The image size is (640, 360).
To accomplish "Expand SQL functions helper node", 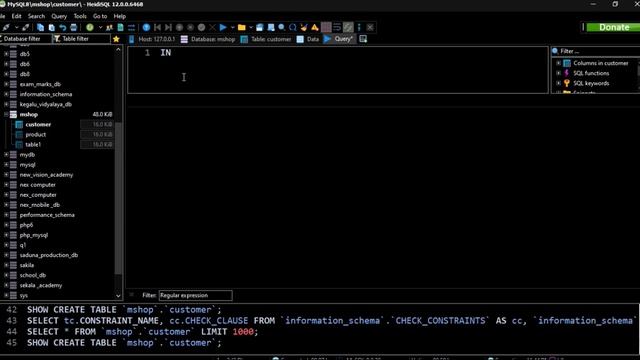I will pos(558,73).
